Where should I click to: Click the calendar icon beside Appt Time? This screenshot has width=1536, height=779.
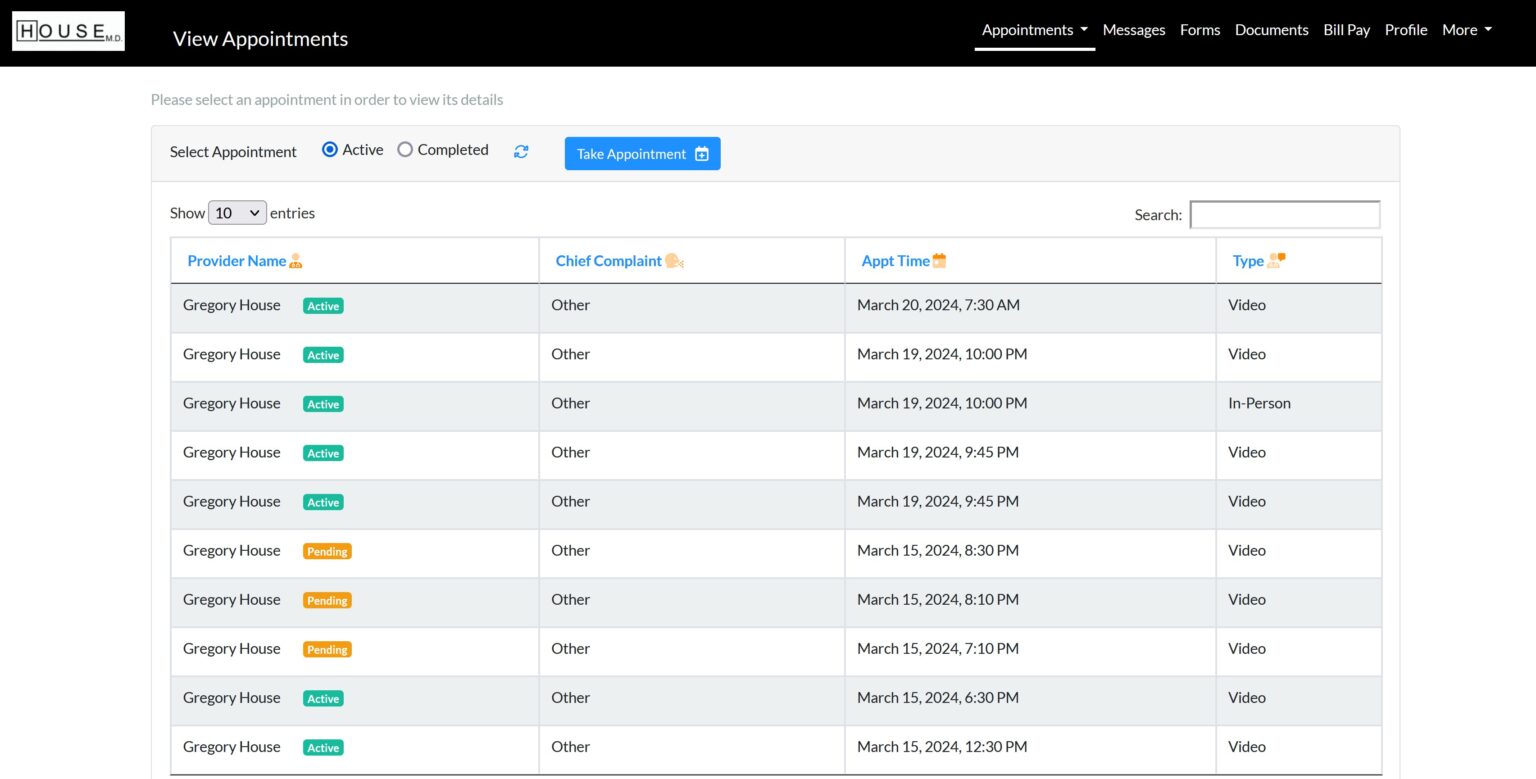[x=938, y=259]
